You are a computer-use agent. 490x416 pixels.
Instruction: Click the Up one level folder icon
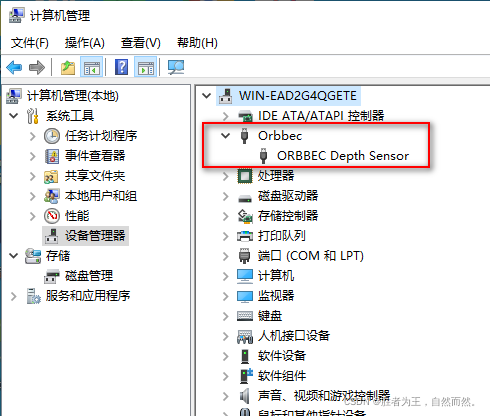click(x=68, y=68)
